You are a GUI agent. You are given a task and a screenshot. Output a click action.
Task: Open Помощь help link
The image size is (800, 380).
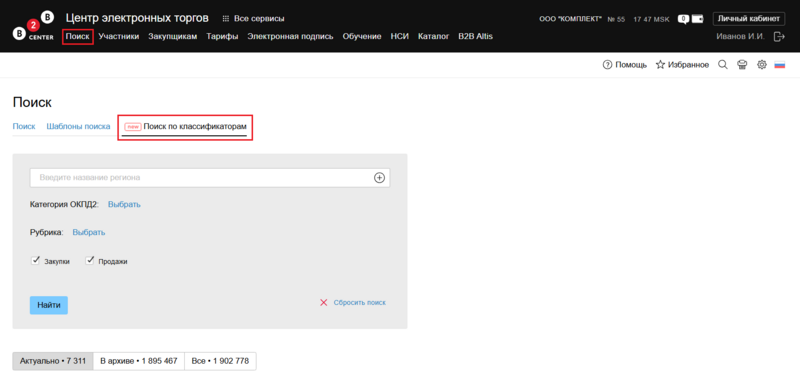pyautogui.click(x=625, y=65)
